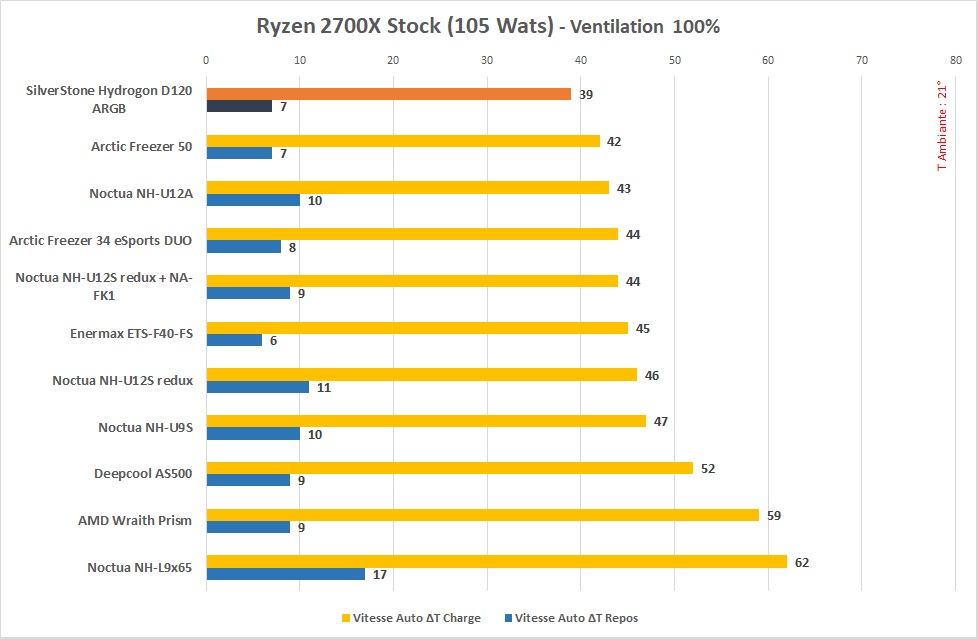
Task: Select Noctua NH-L9x65 yellow charge bar
Action: (x=496, y=562)
